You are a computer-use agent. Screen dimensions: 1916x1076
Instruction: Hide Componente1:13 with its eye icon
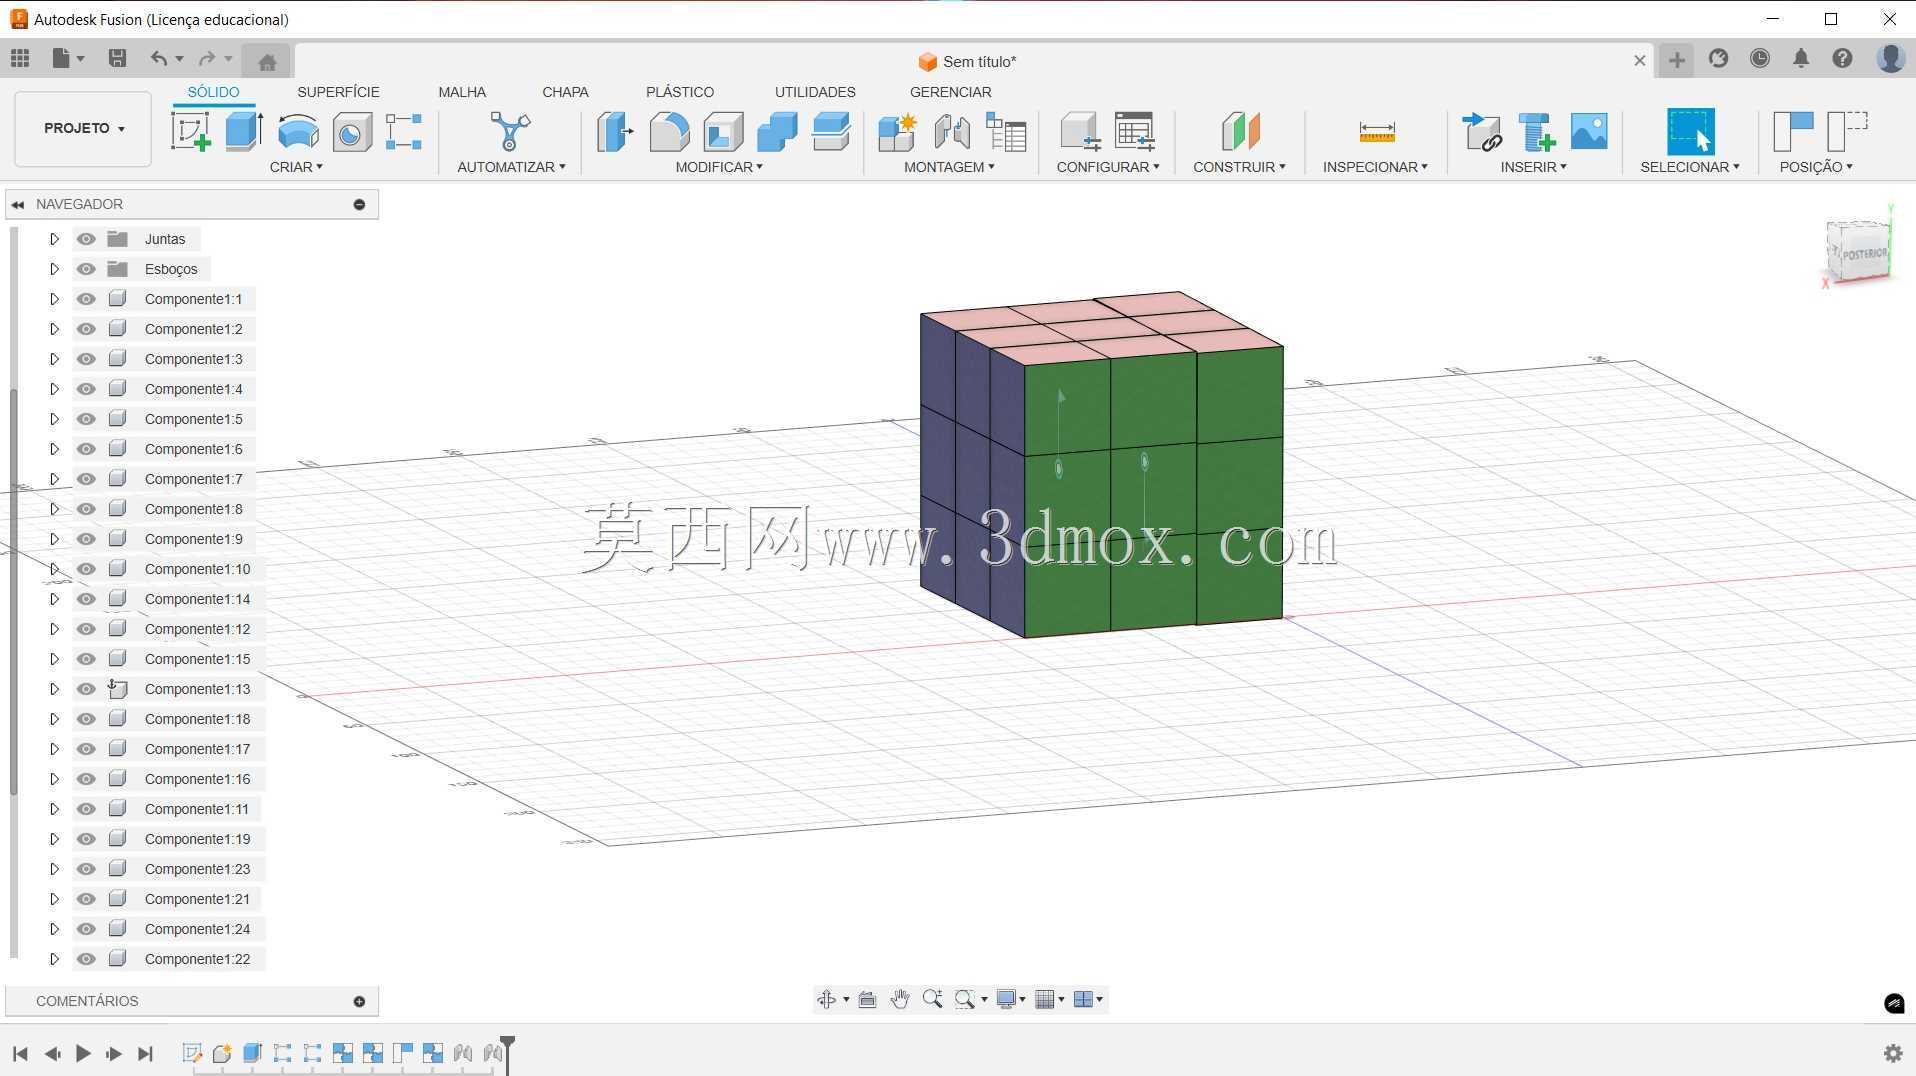coord(86,689)
